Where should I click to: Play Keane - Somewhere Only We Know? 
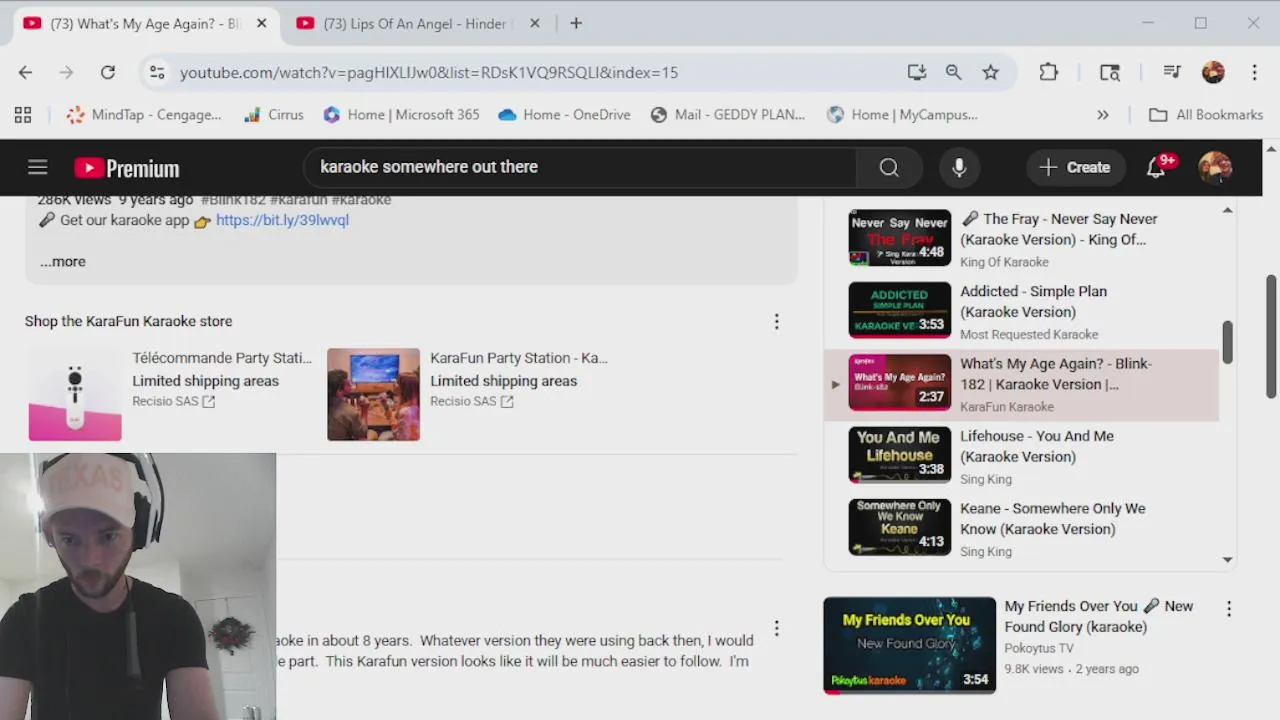click(x=1021, y=528)
